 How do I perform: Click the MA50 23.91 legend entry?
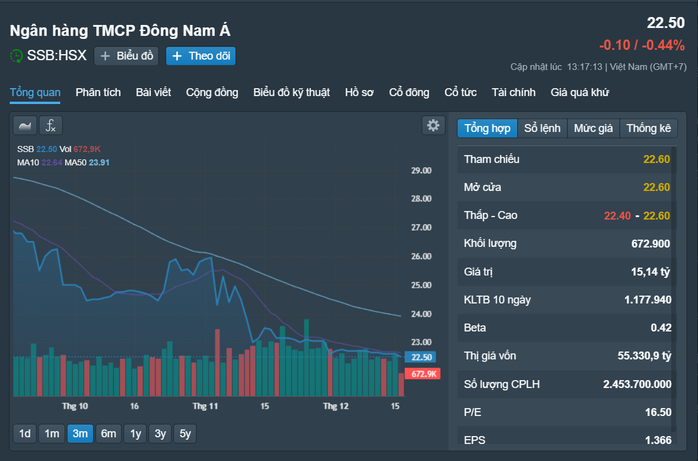pyautogui.click(x=87, y=162)
